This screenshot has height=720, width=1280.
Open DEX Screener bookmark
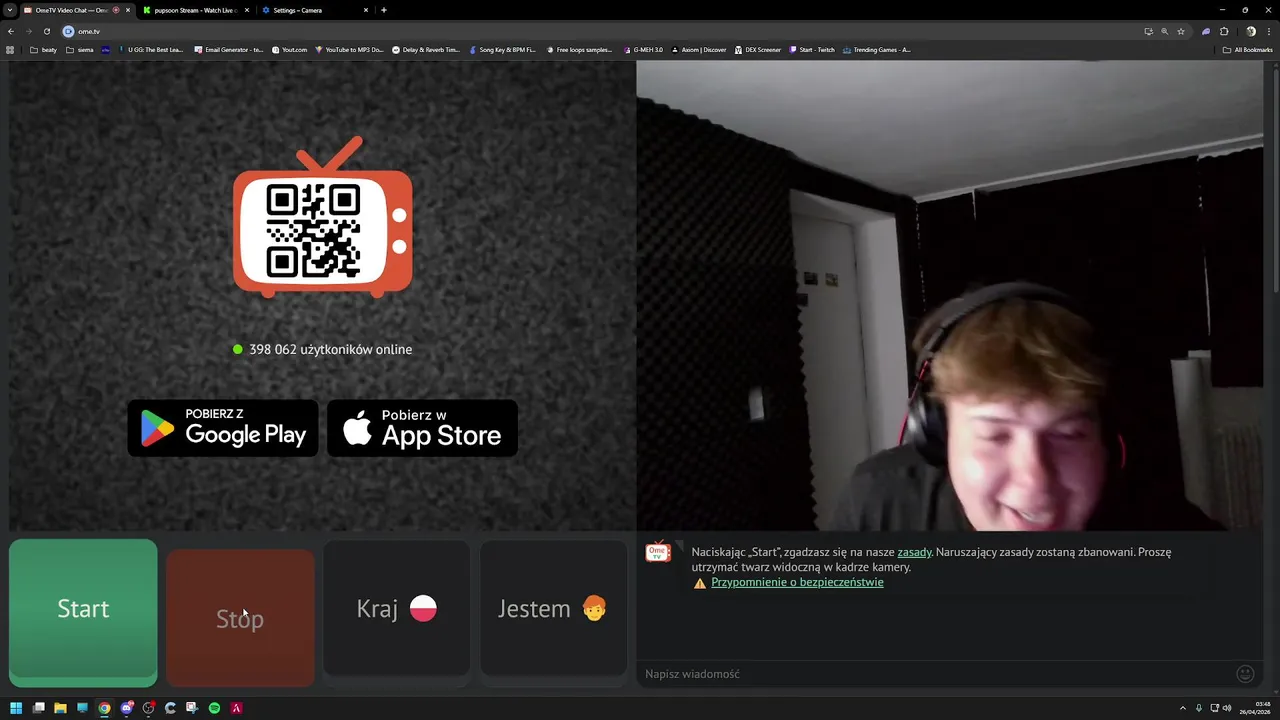[758, 50]
